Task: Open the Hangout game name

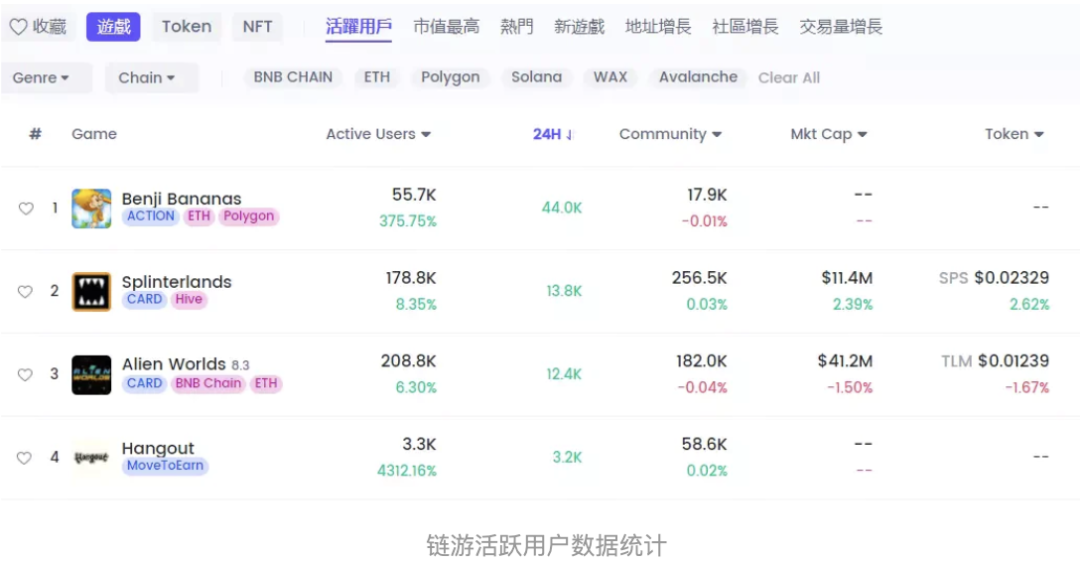Action: click(158, 448)
